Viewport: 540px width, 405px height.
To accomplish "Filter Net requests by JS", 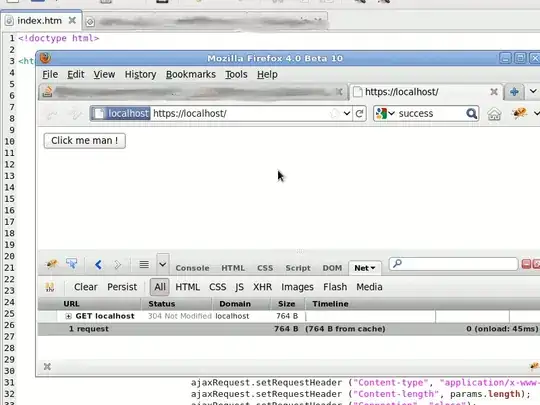I will pos(239,287).
